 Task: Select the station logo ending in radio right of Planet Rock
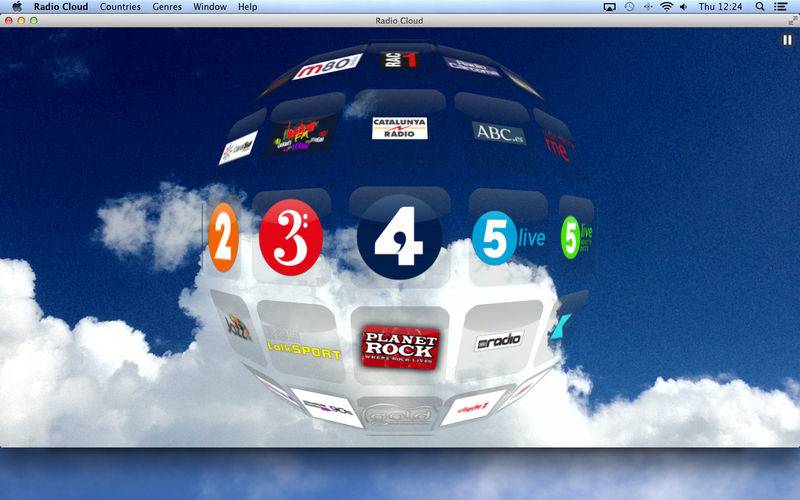tap(499, 341)
